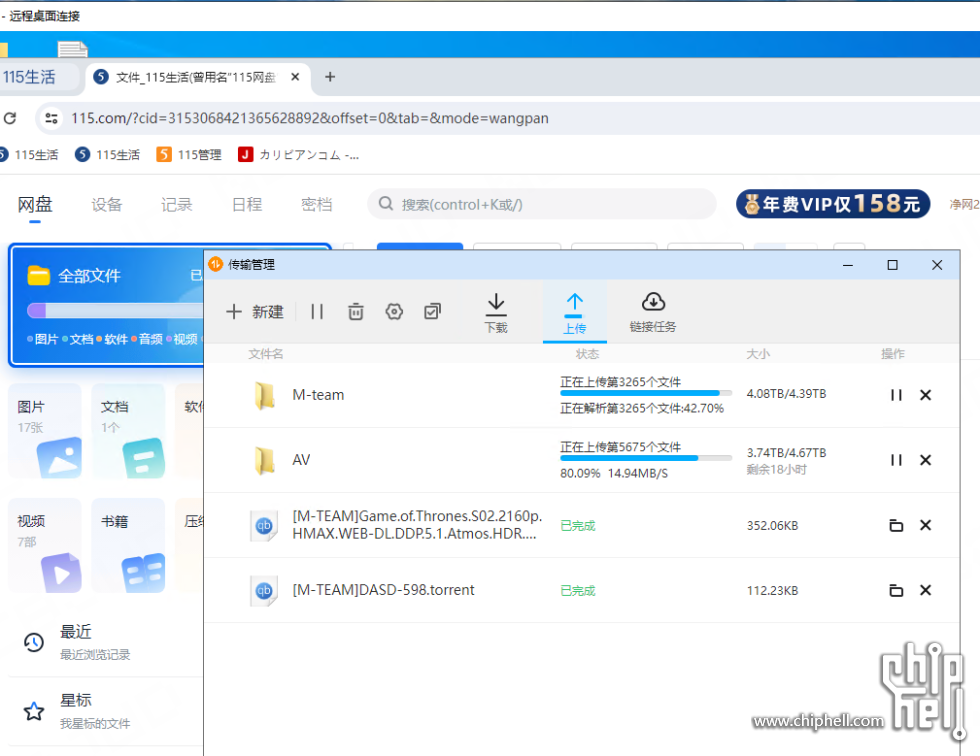Click the clock icon beside 最近

[x=34, y=642]
